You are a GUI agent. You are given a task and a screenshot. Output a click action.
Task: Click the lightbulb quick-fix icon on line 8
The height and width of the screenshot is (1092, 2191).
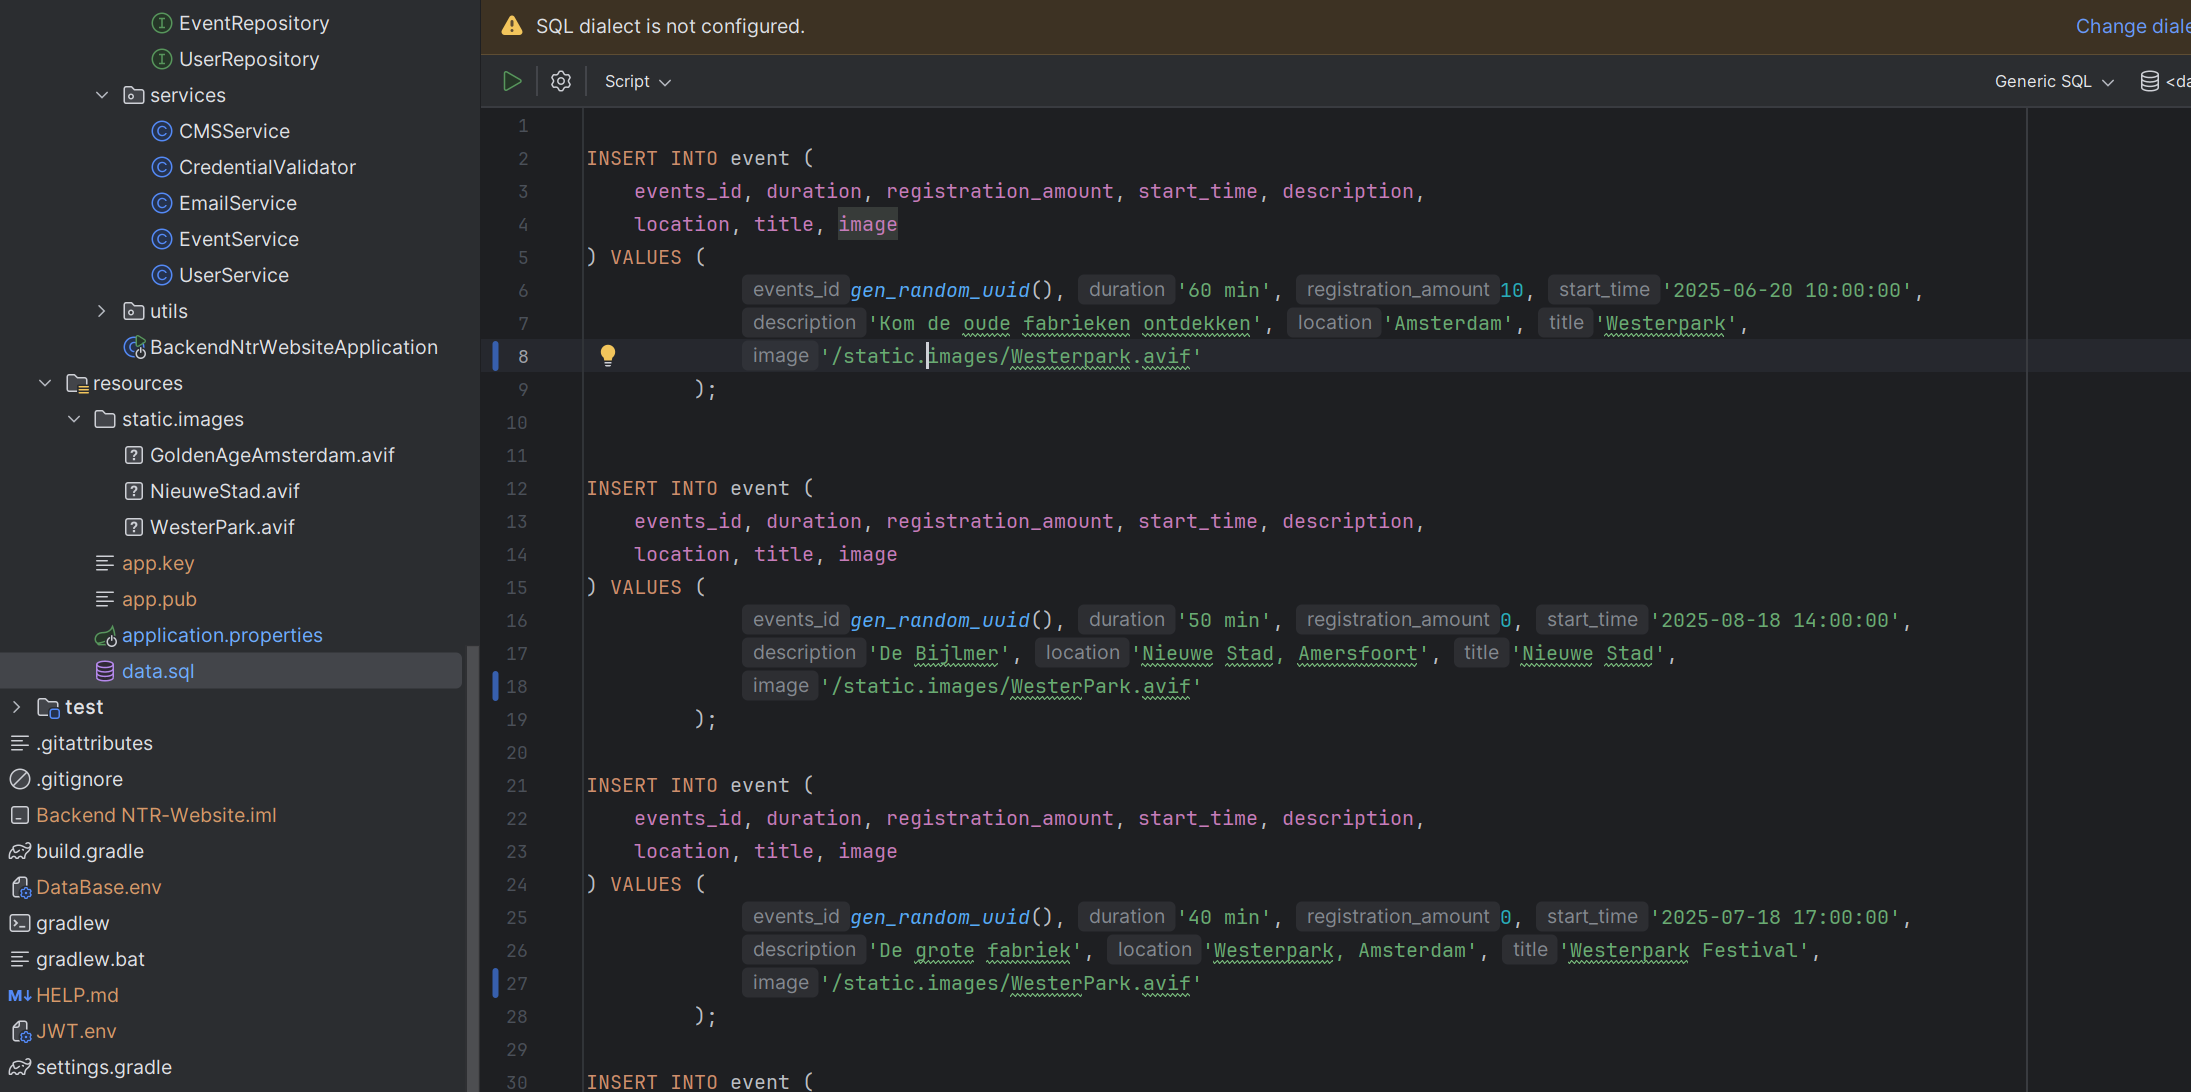(607, 355)
